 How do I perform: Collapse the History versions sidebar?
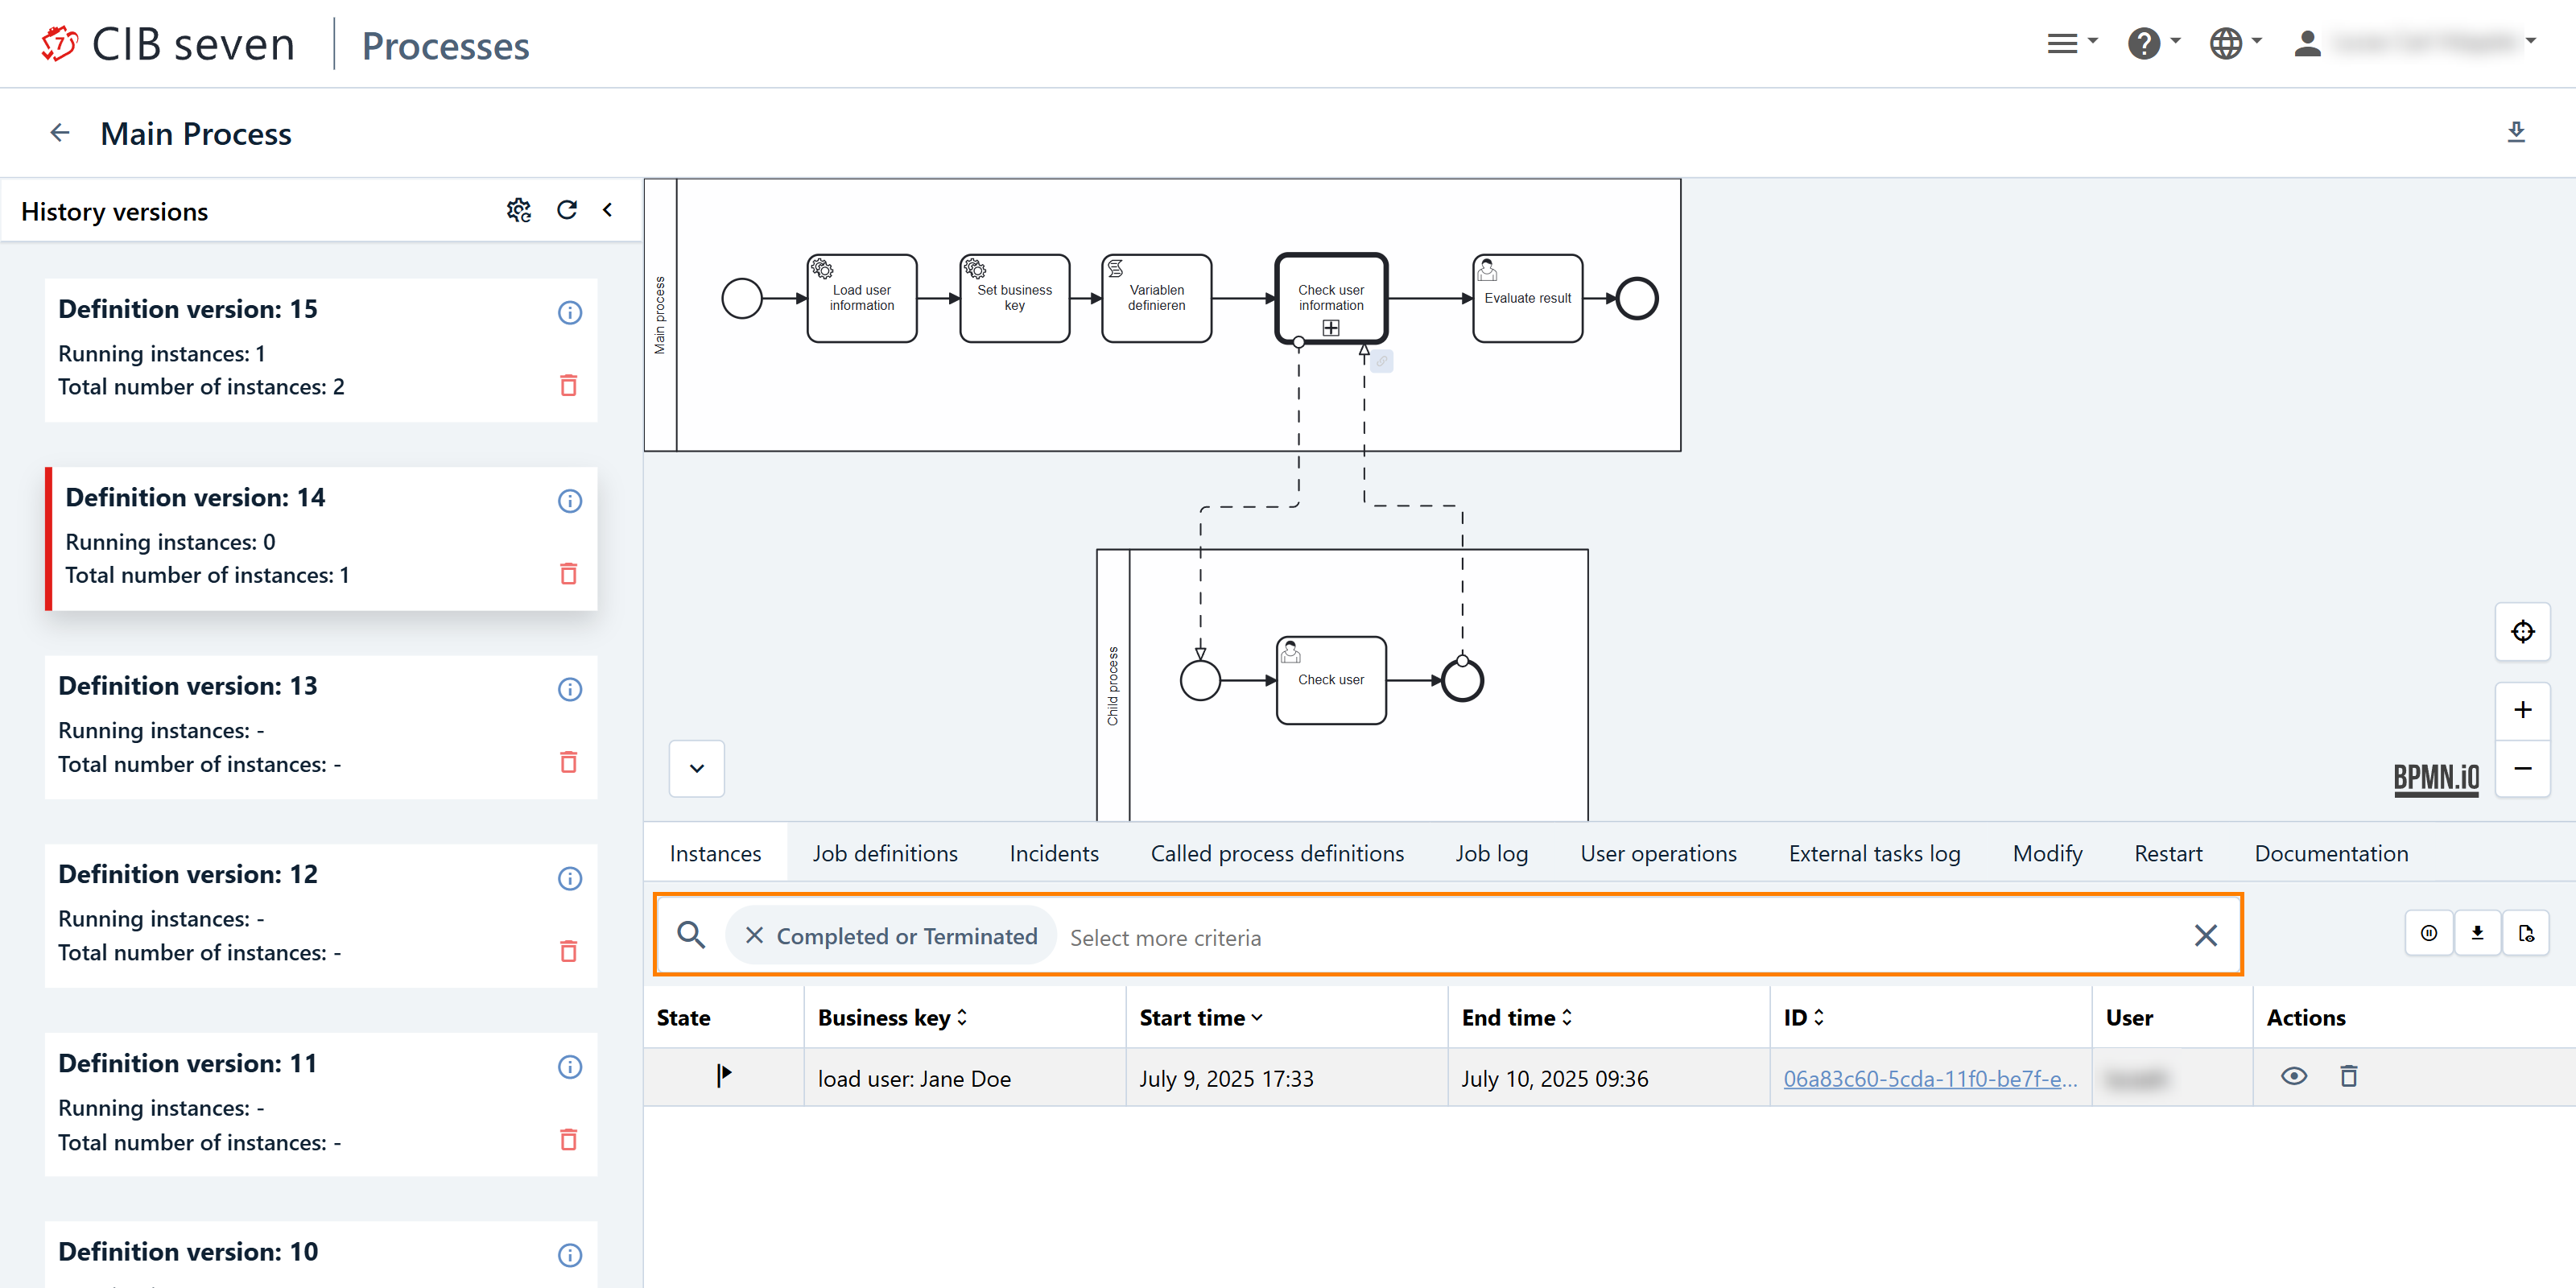tap(607, 210)
